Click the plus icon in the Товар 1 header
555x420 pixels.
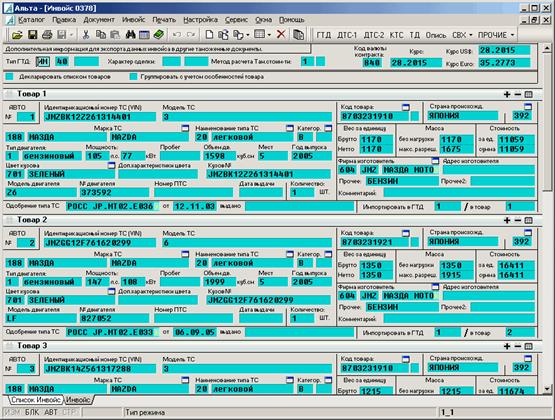507,94
